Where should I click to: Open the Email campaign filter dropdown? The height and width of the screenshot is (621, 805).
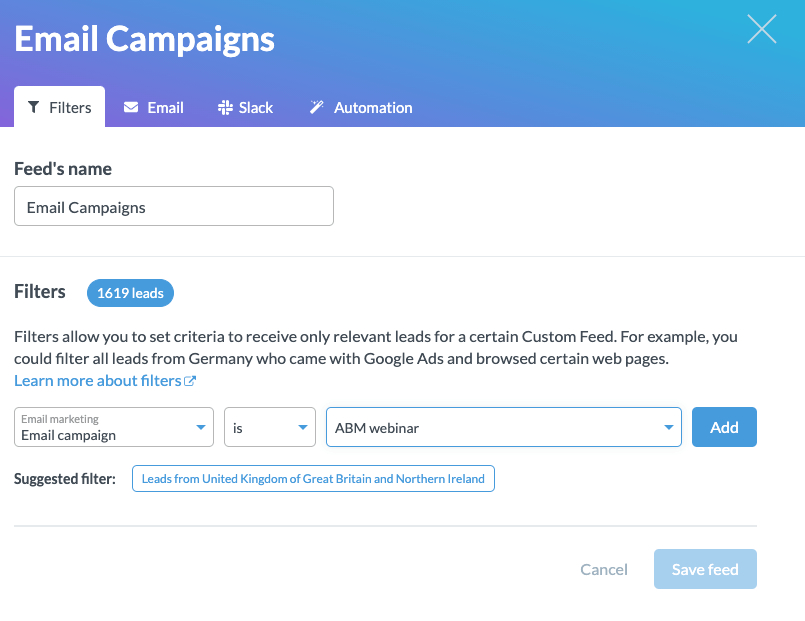pos(113,427)
